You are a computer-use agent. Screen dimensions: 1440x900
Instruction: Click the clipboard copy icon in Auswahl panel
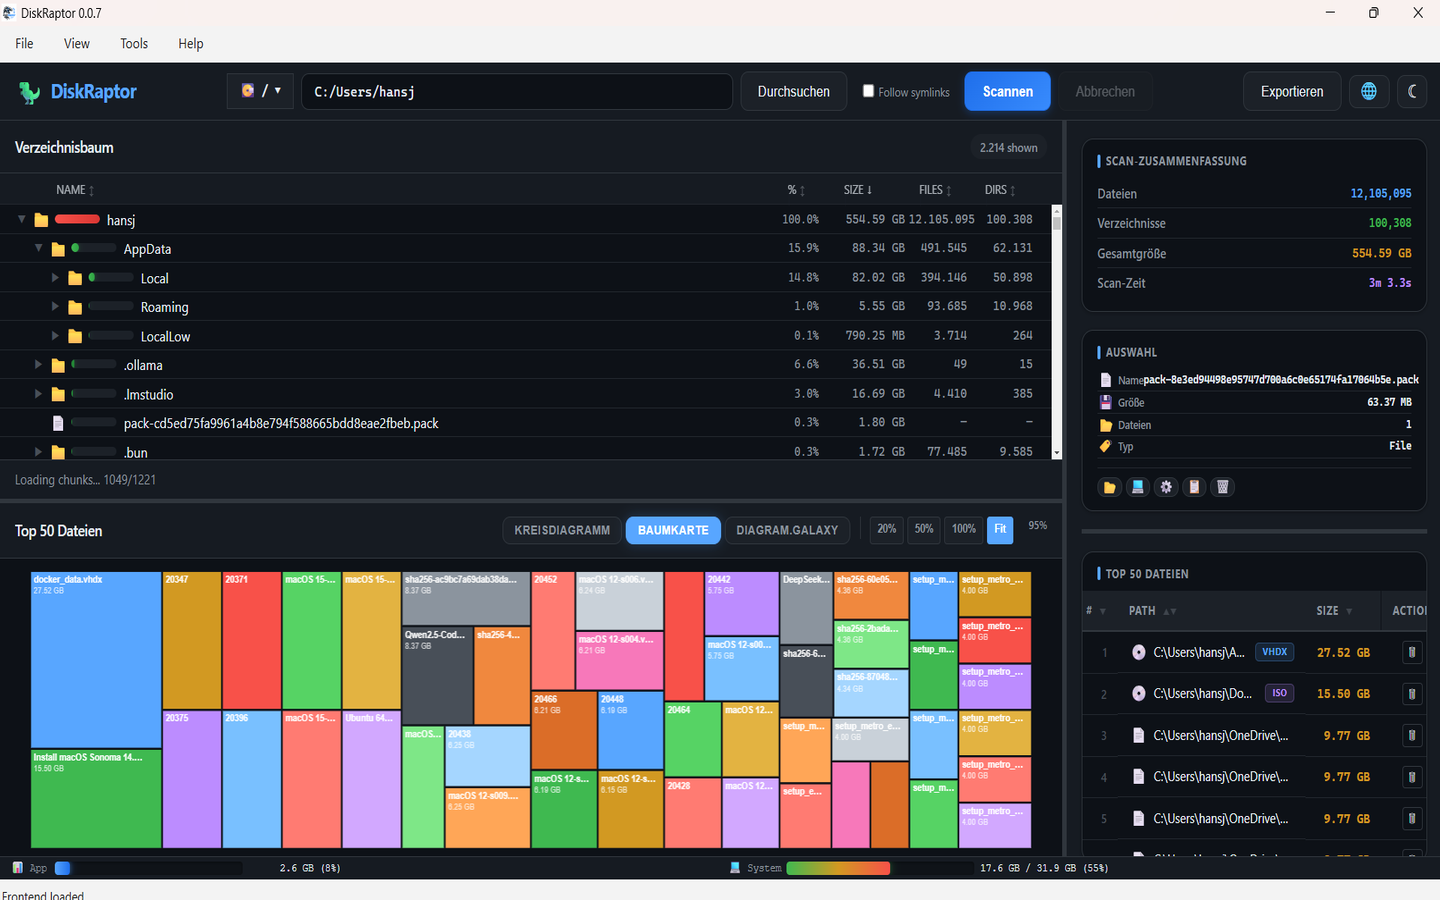1194,487
